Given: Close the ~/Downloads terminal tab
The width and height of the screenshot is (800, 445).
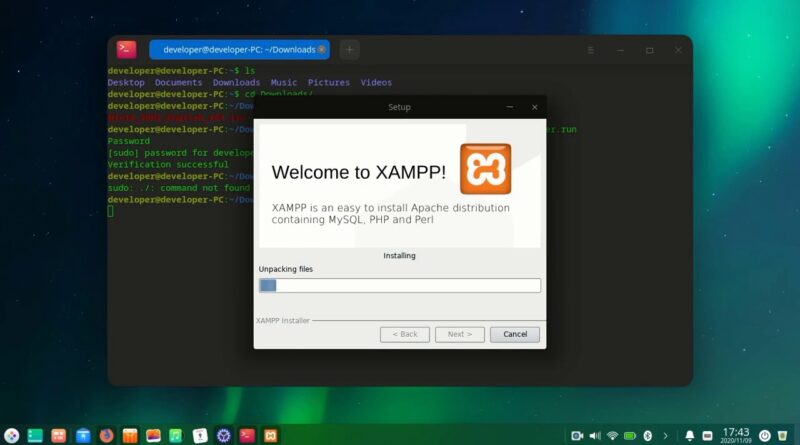Looking at the screenshot, I should pyautogui.click(x=321, y=50).
